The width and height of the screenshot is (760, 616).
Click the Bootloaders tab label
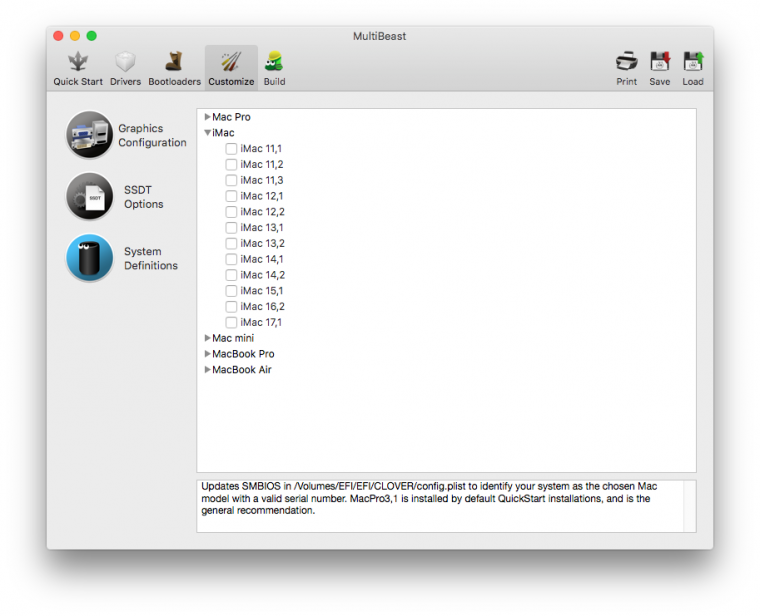click(174, 82)
